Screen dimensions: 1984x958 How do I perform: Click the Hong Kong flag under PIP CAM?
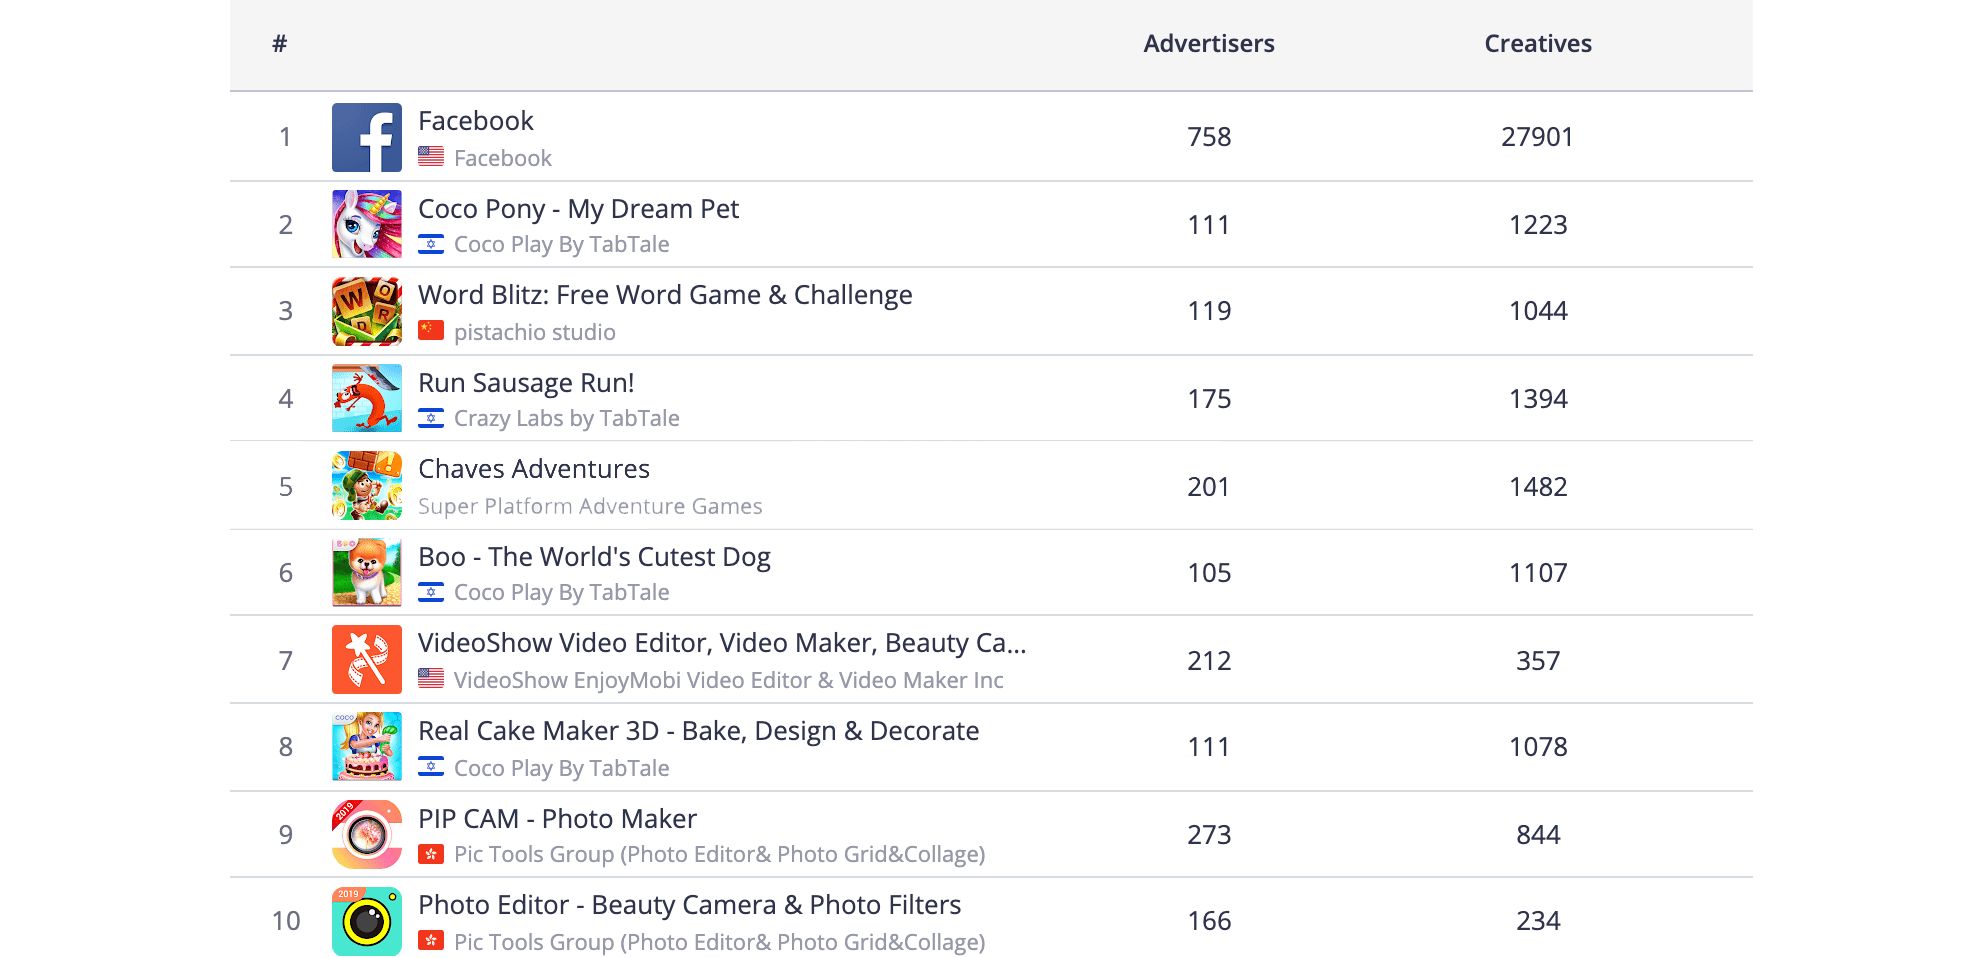[x=431, y=853]
